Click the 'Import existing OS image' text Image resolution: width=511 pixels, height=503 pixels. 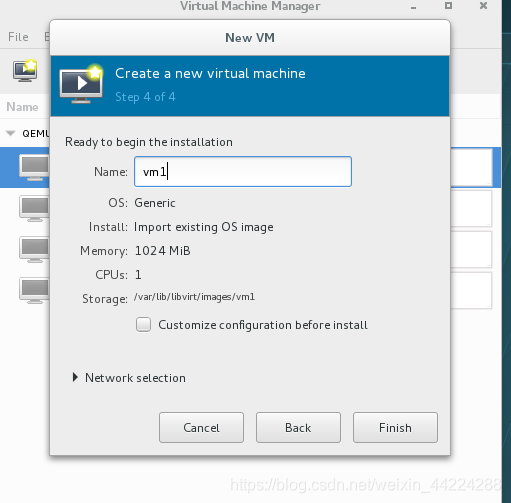pyautogui.click(x=204, y=227)
